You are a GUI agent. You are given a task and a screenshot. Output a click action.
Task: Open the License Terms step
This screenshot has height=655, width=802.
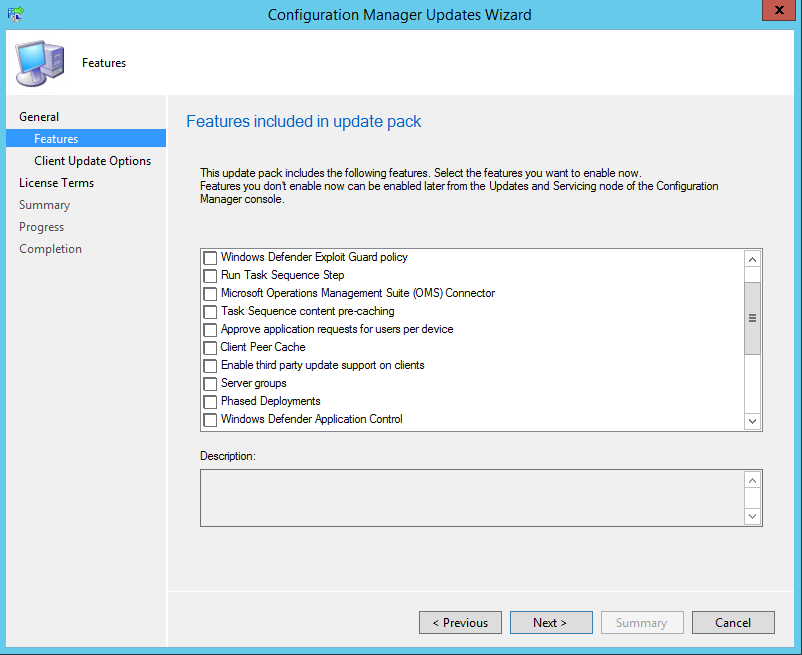point(56,183)
